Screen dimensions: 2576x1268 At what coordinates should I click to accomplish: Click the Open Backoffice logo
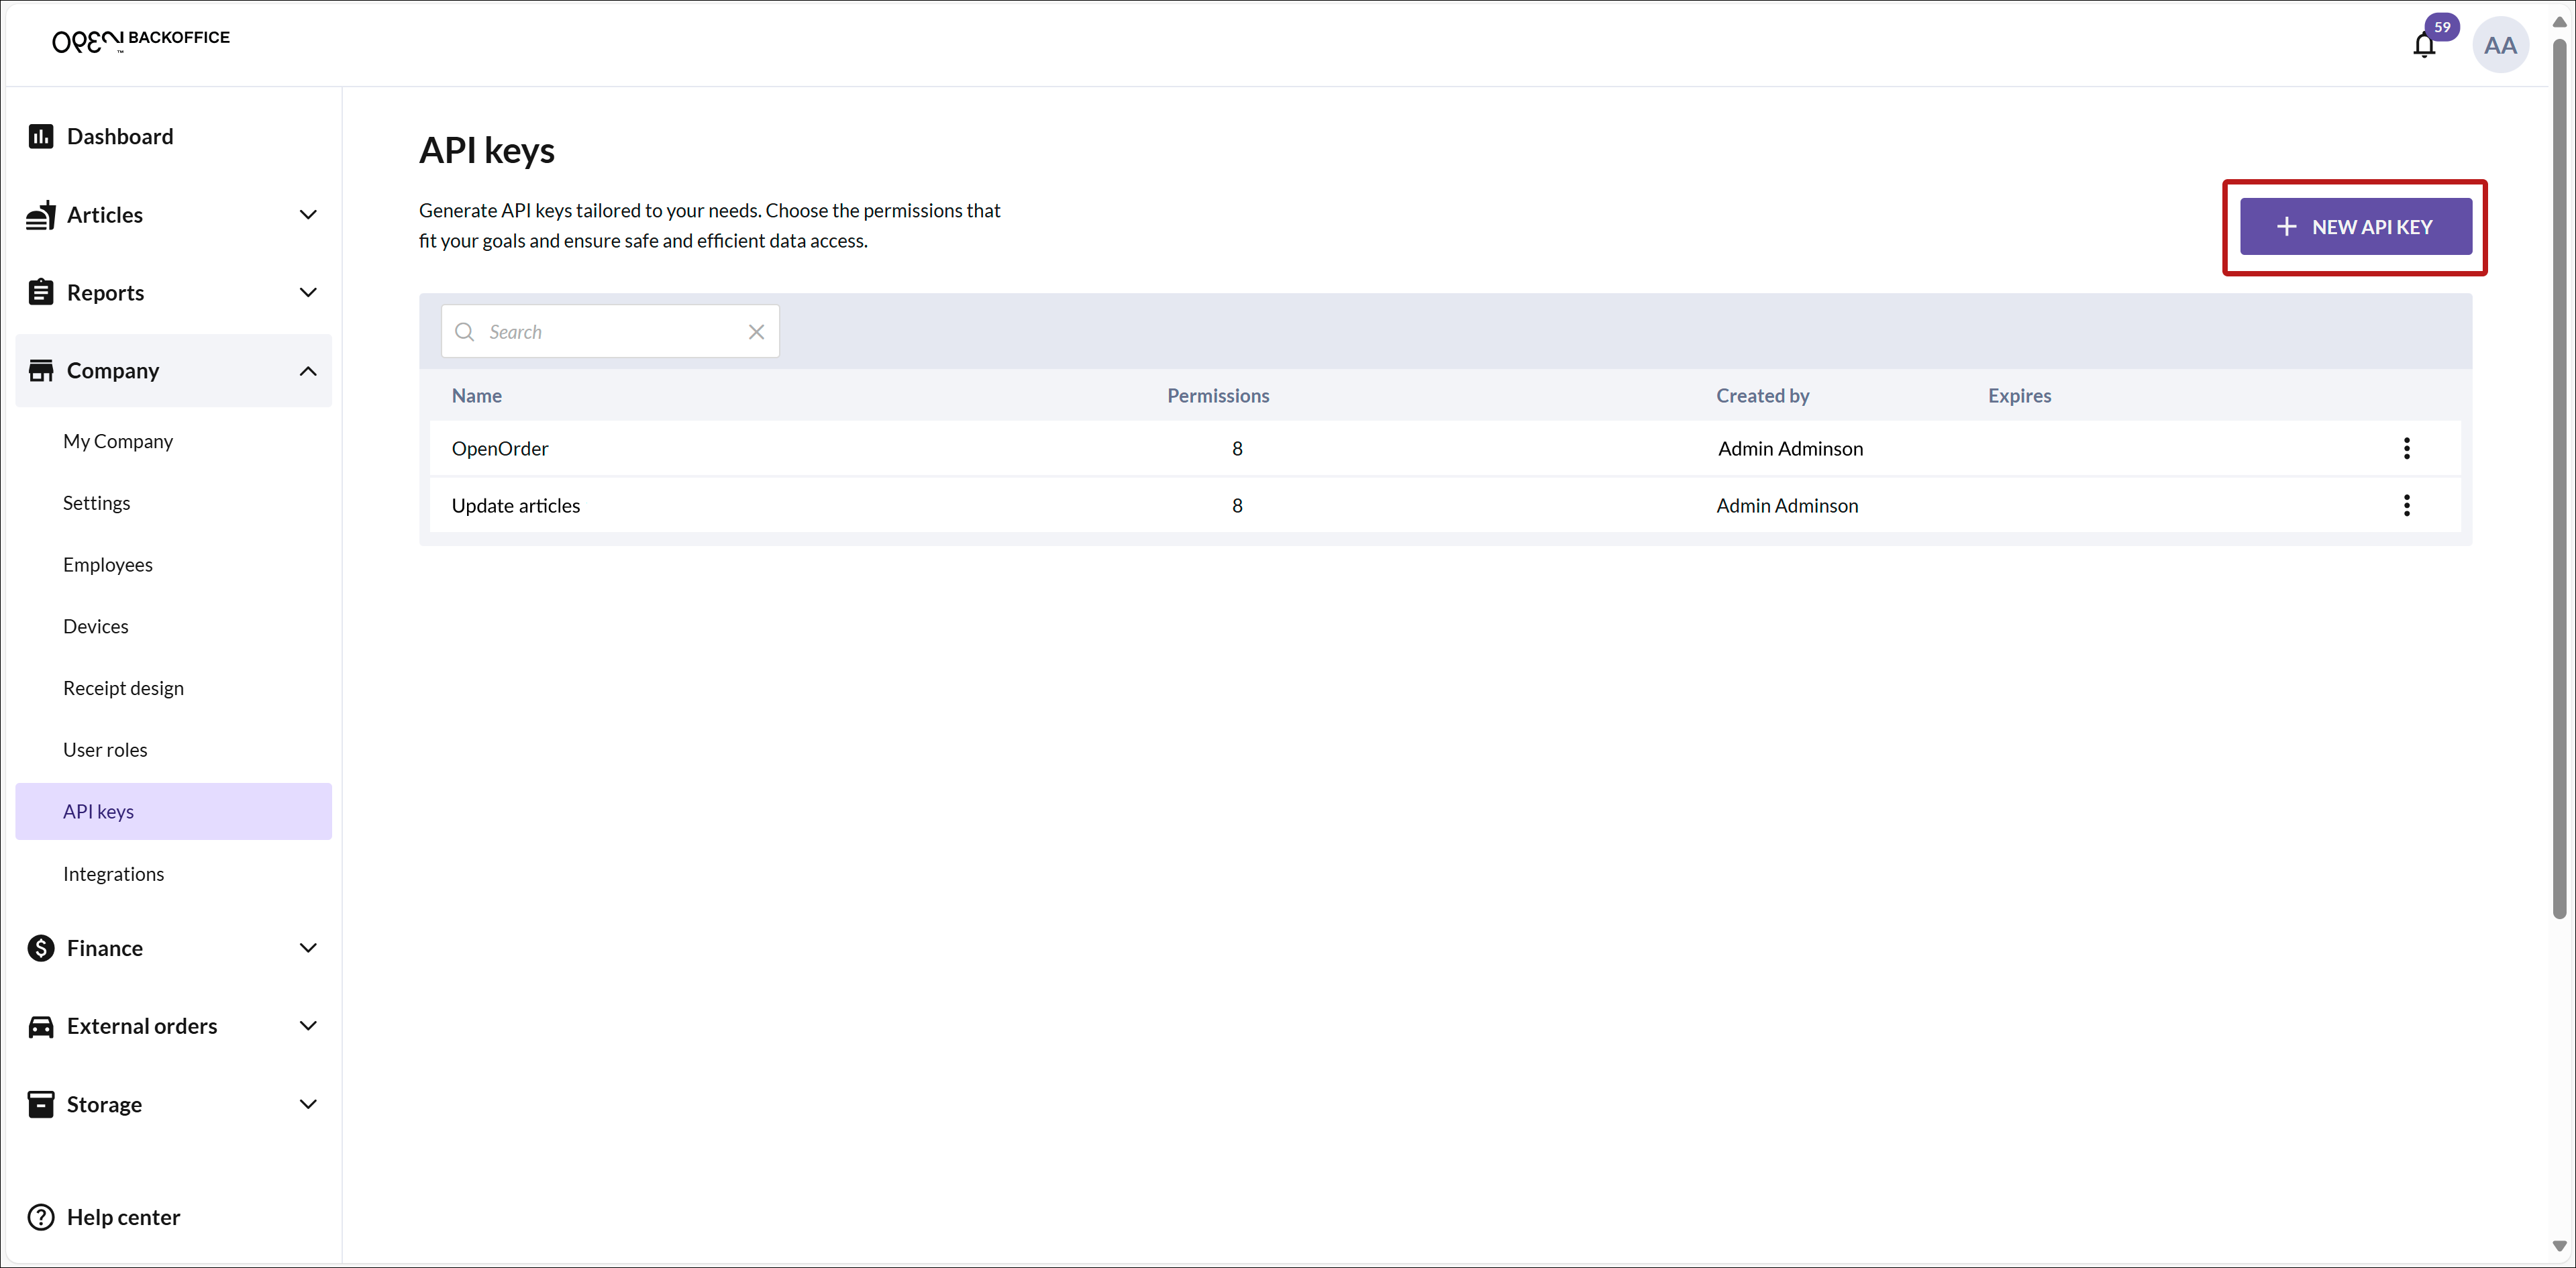[141, 40]
